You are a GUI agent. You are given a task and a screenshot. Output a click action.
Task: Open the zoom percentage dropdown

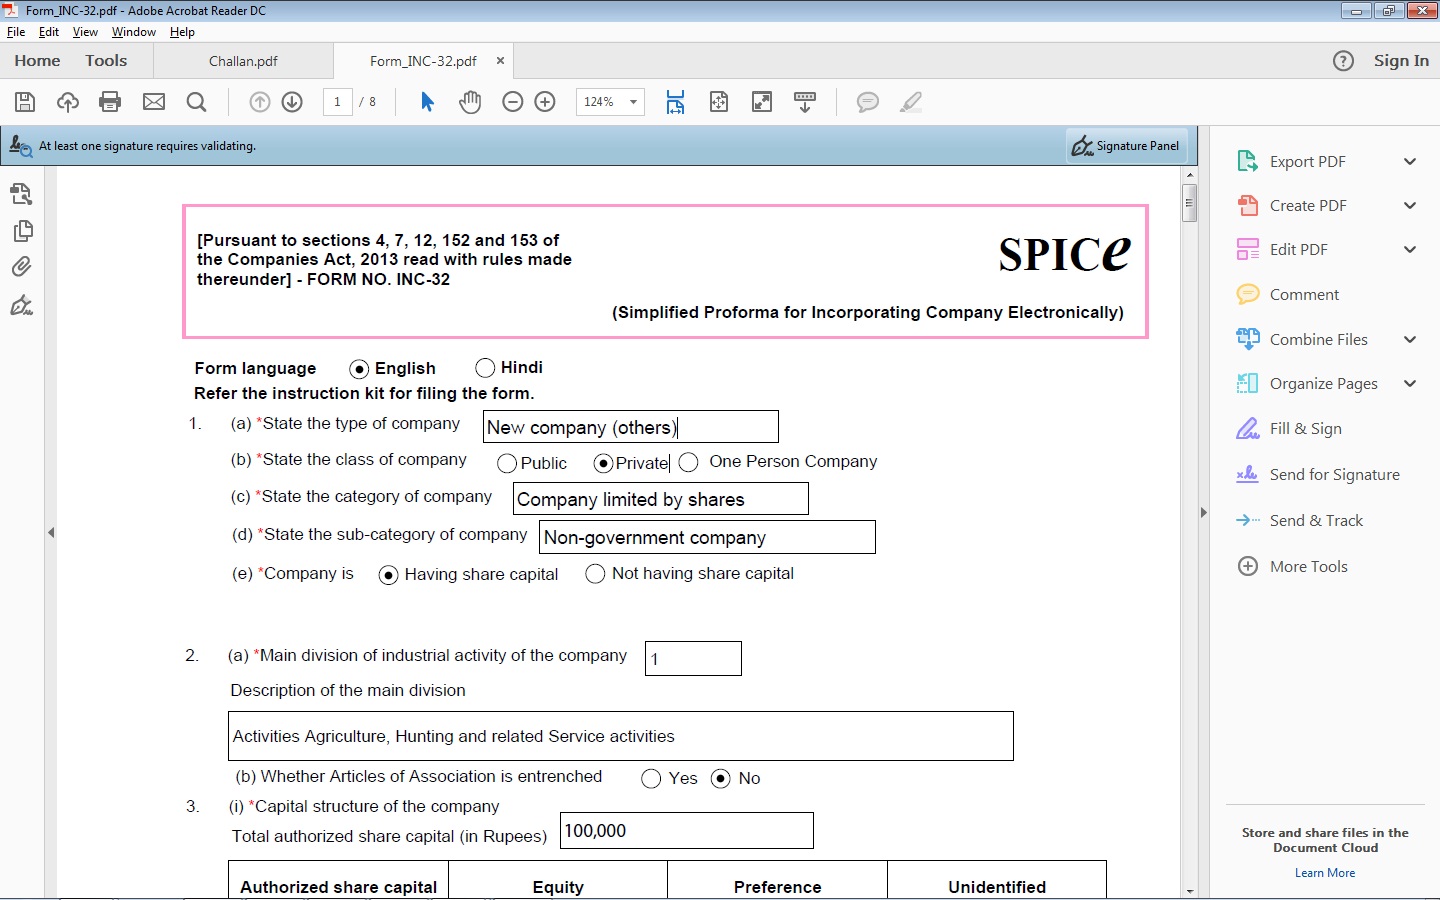pyautogui.click(x=632, y=101)
